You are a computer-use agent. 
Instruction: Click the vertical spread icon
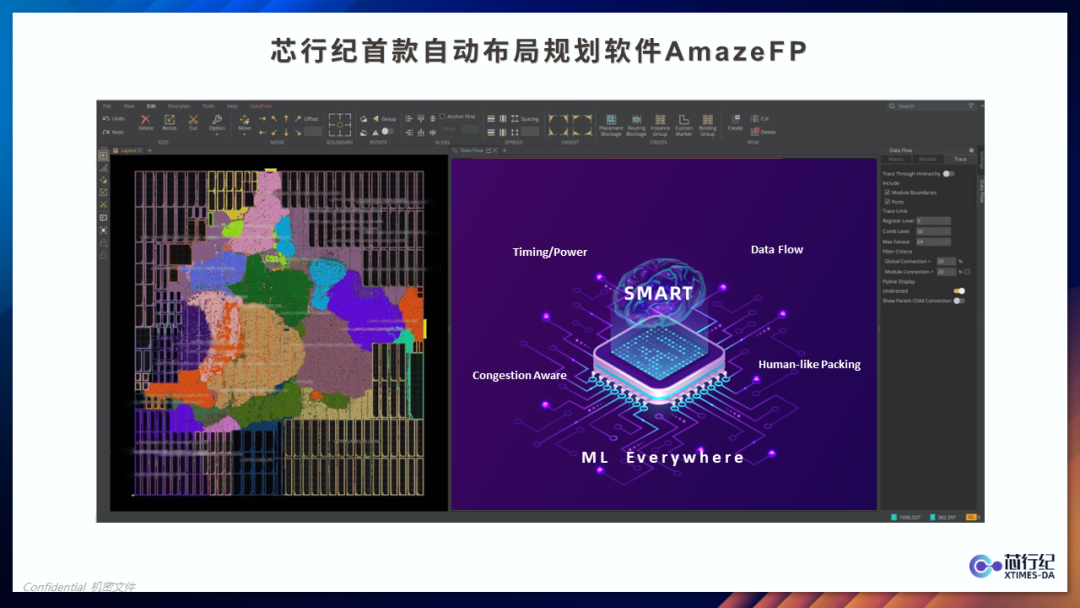click(503, 118)
